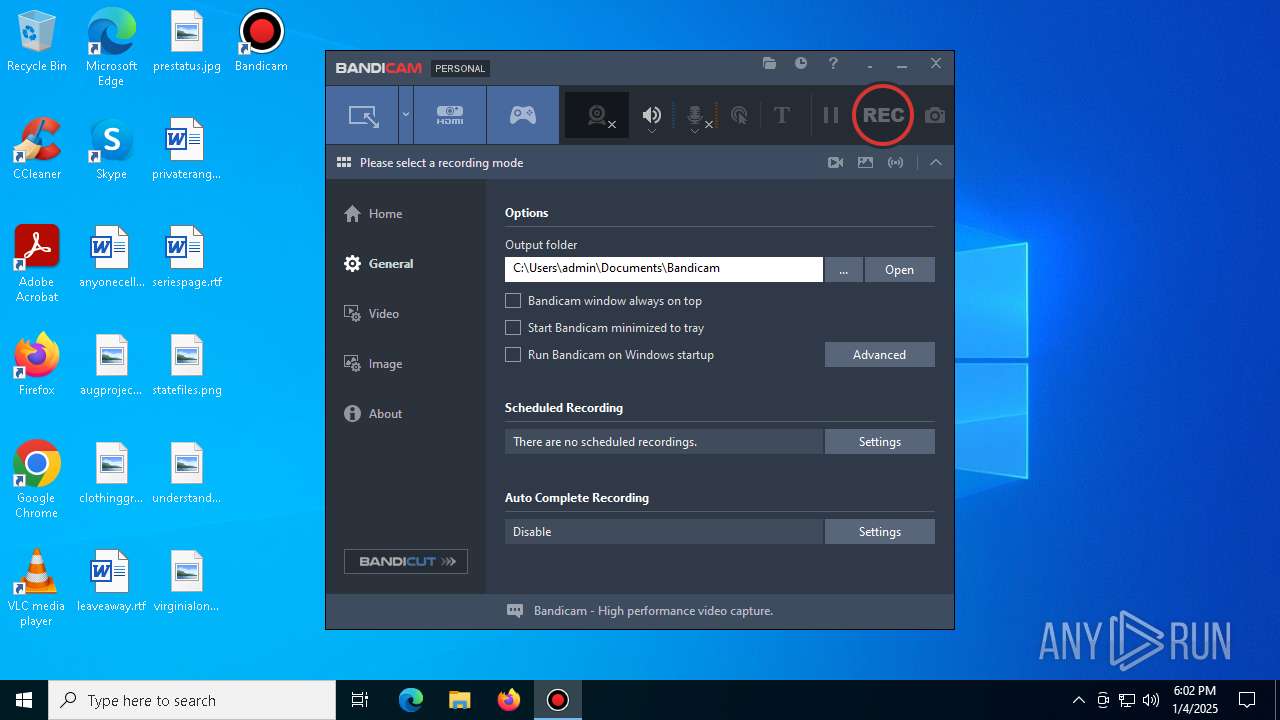Viewport: 1280px width, 720px height.
Task: Select the Adobe Acrobat desktop icon
Action: coord(37,264)
